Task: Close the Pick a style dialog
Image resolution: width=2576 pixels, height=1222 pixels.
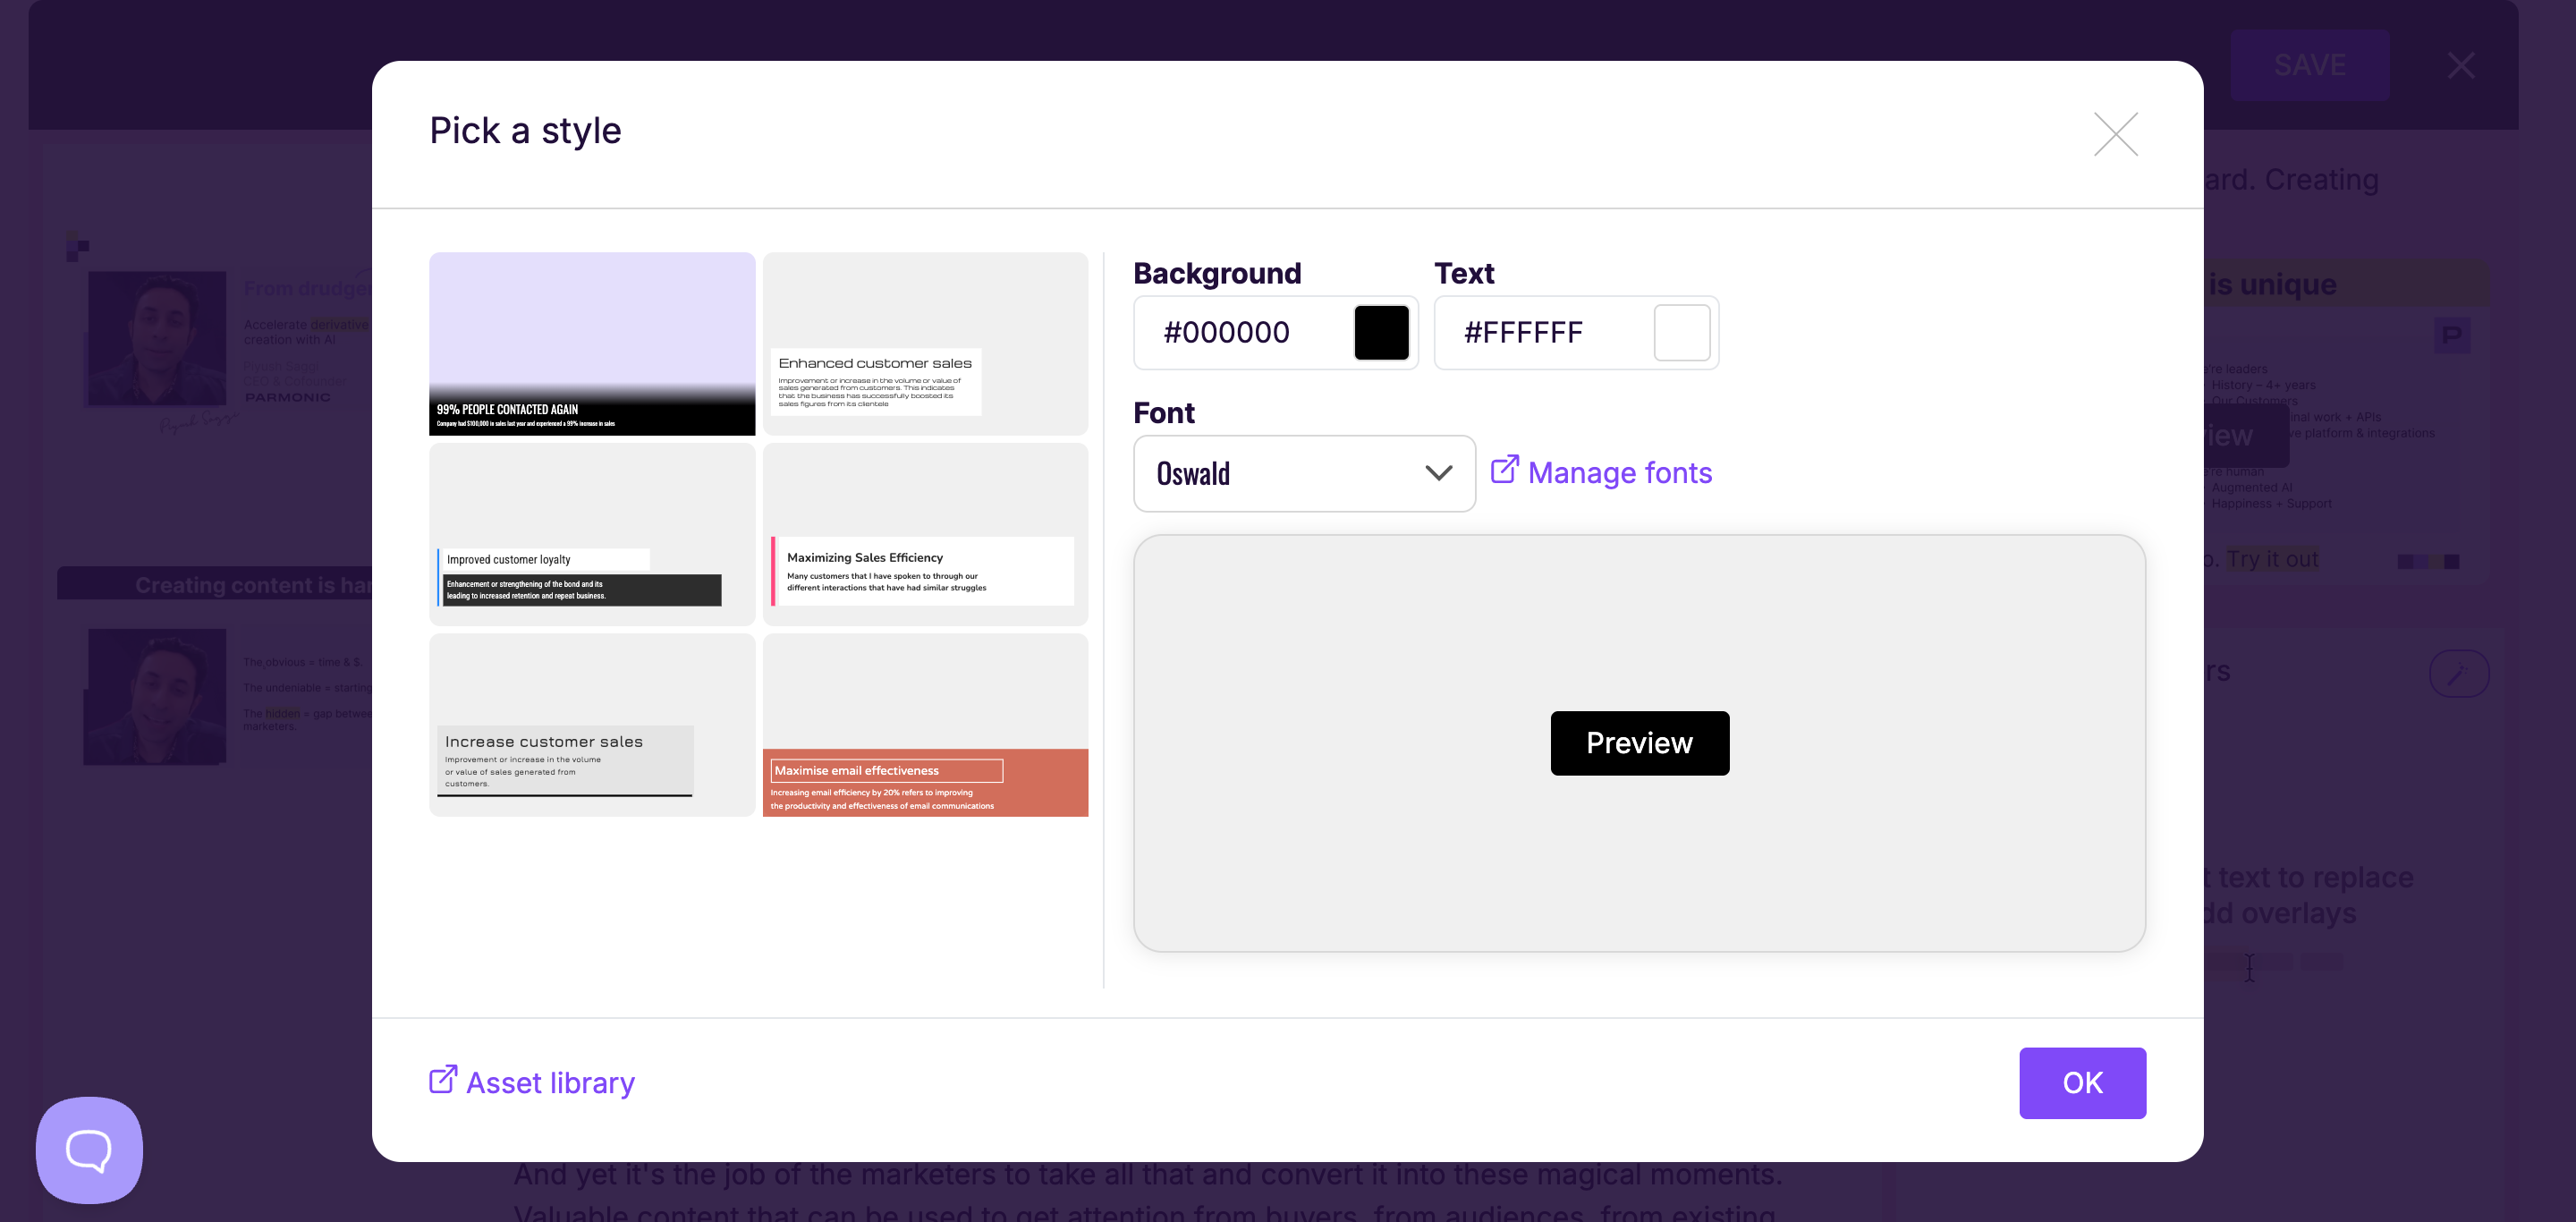Action: pos(2115,134)
